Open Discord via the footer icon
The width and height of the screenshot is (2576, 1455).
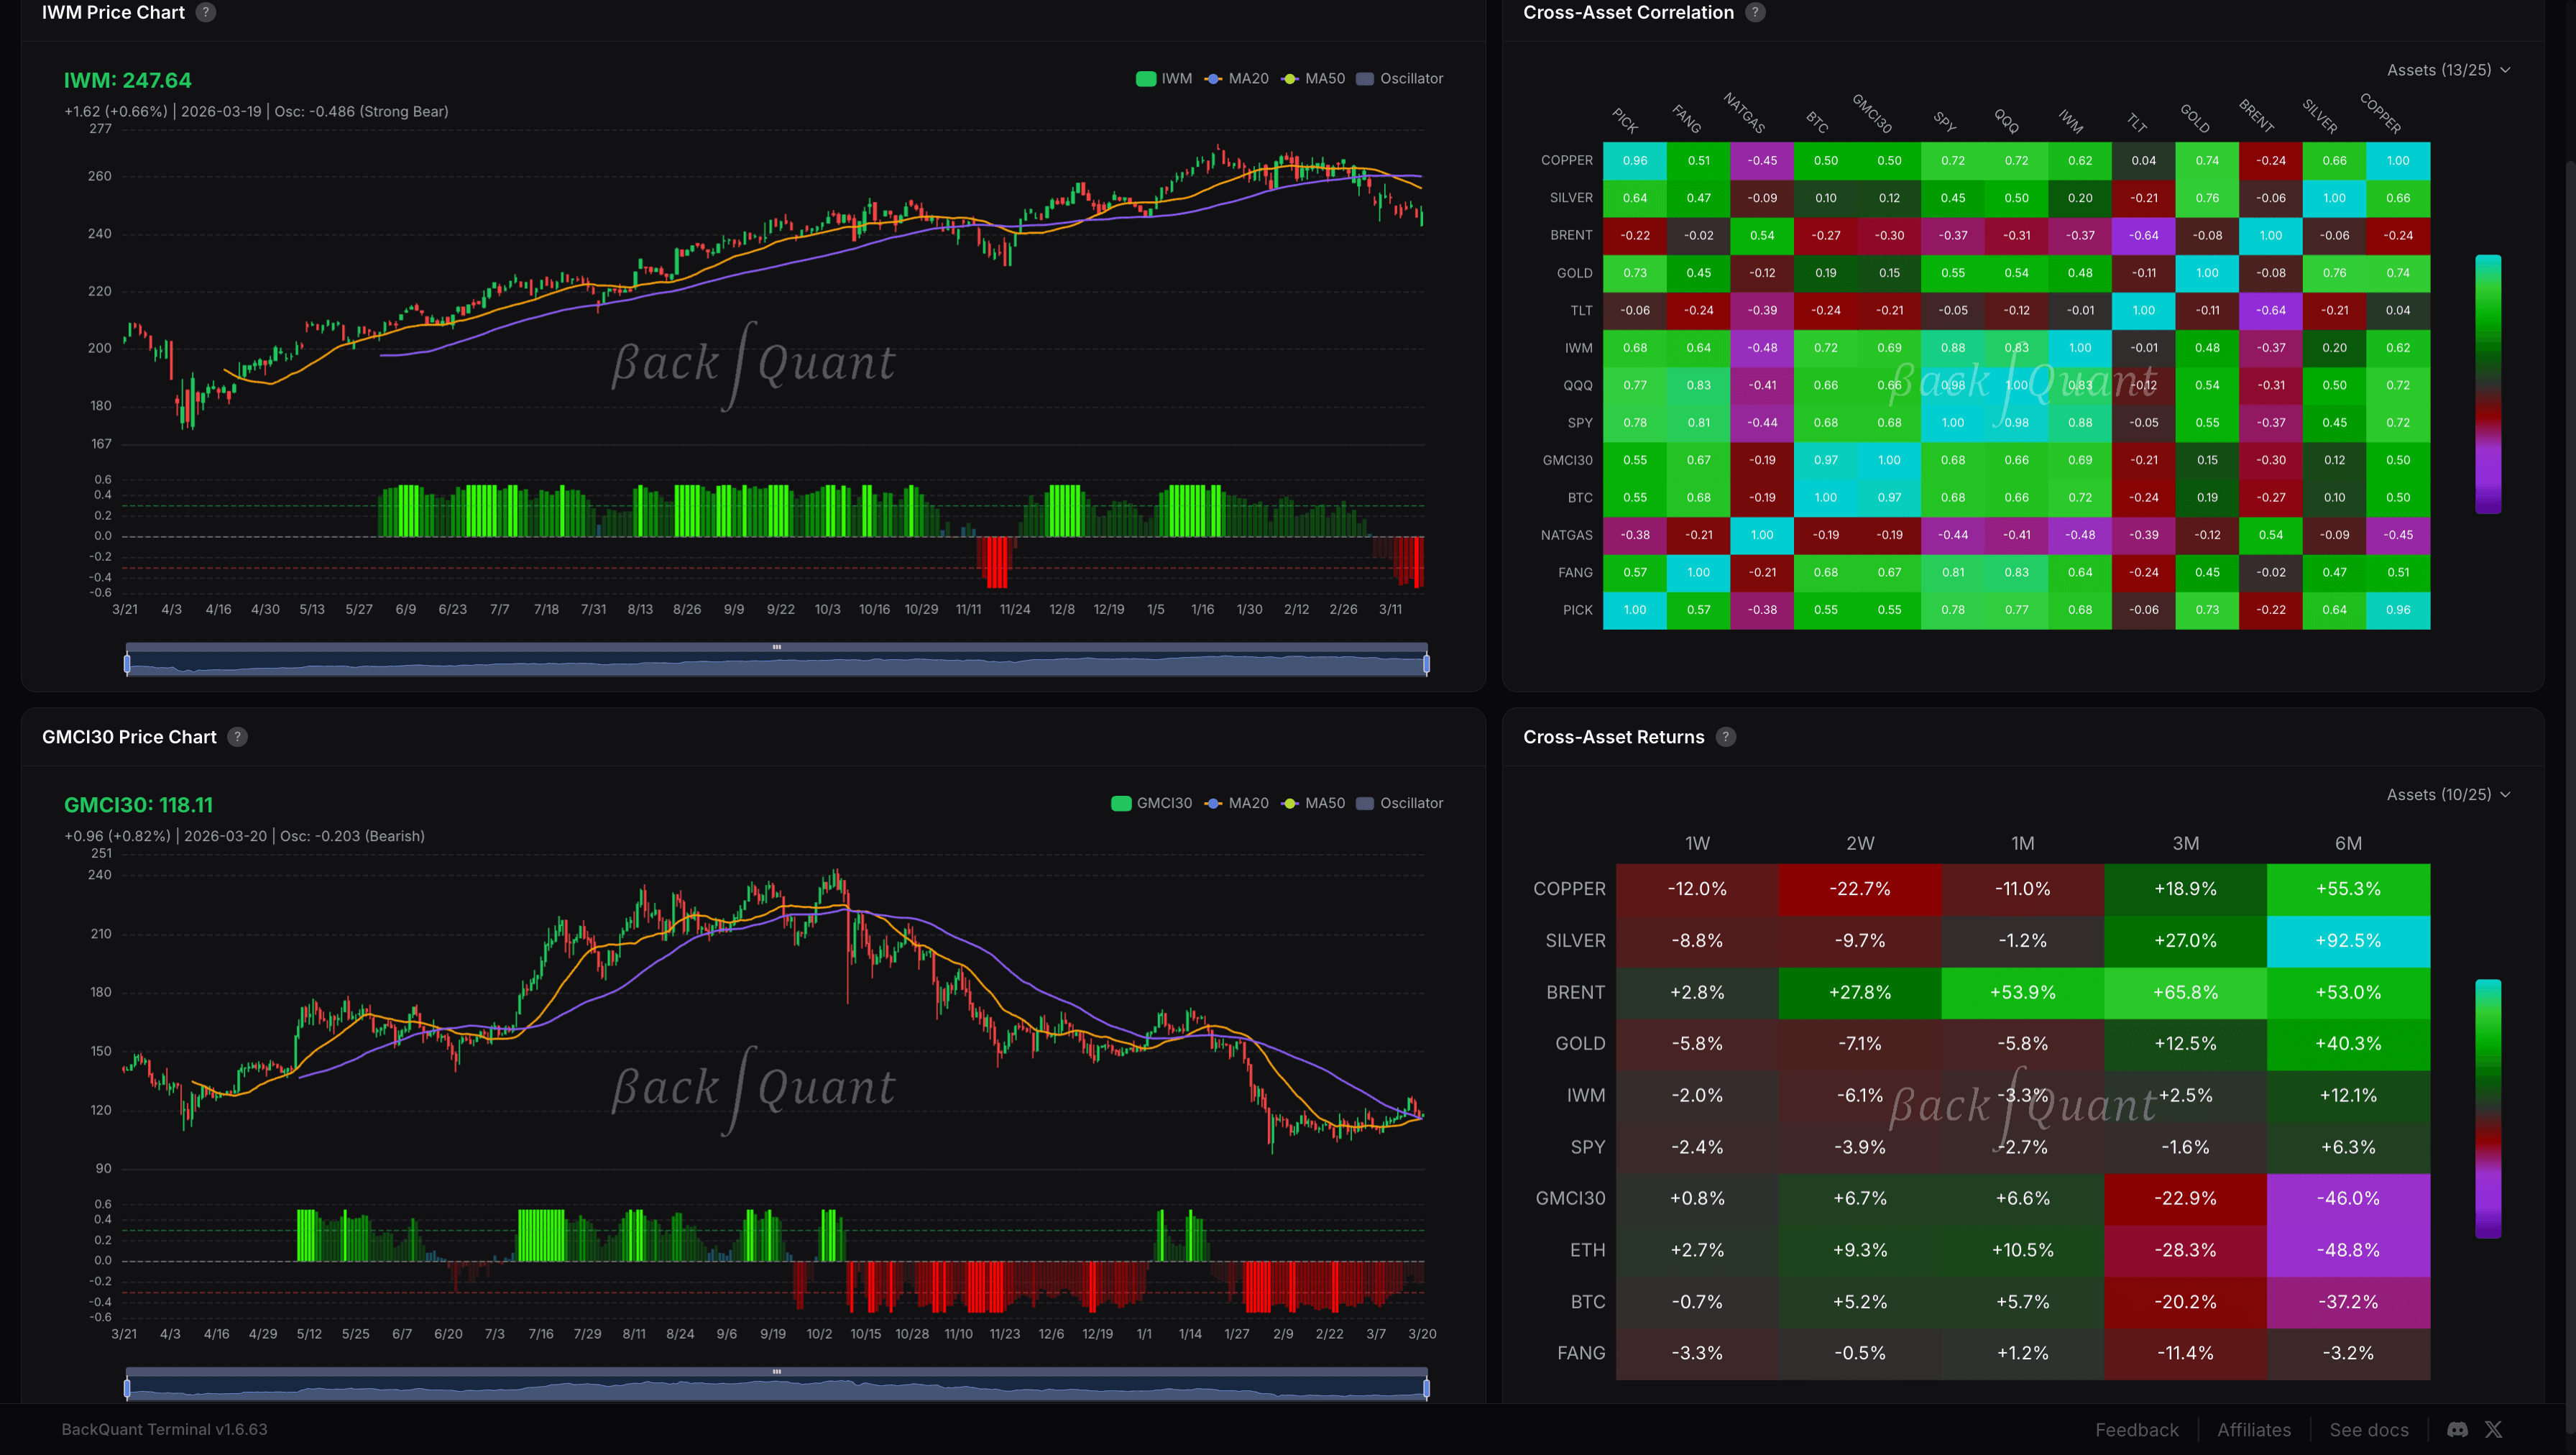[2456, 1430]
